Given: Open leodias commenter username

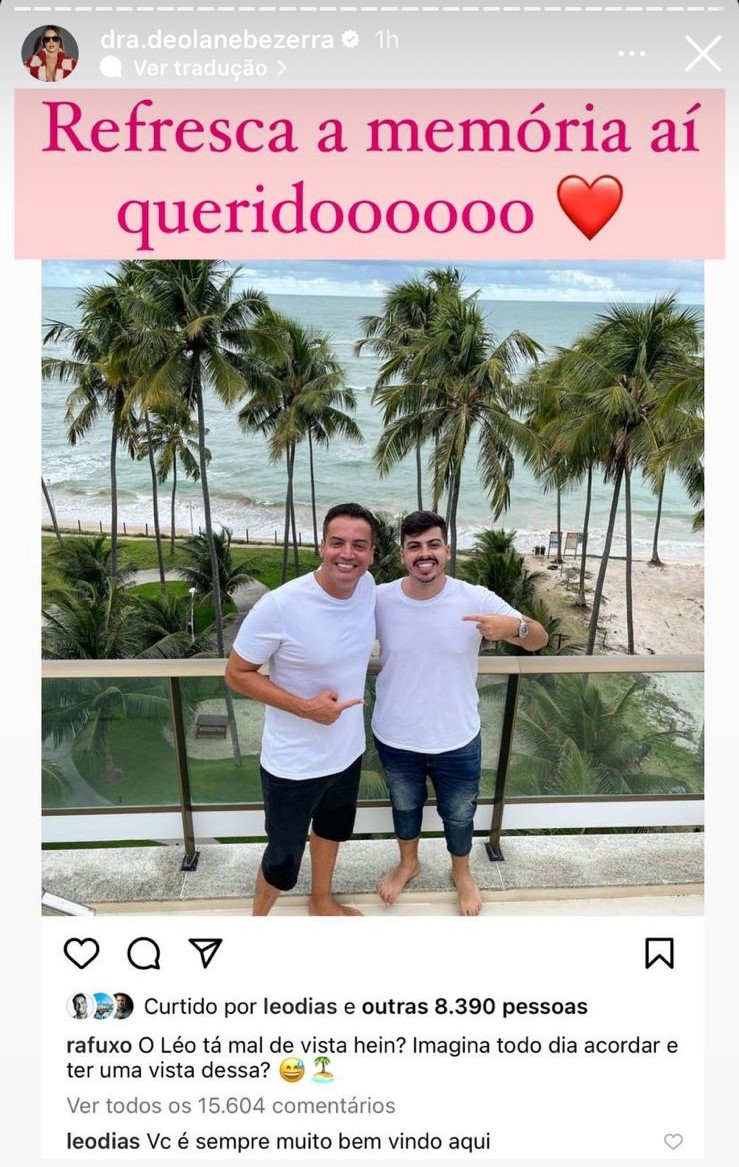Looking at the screenshot, I should point(103,1141).
